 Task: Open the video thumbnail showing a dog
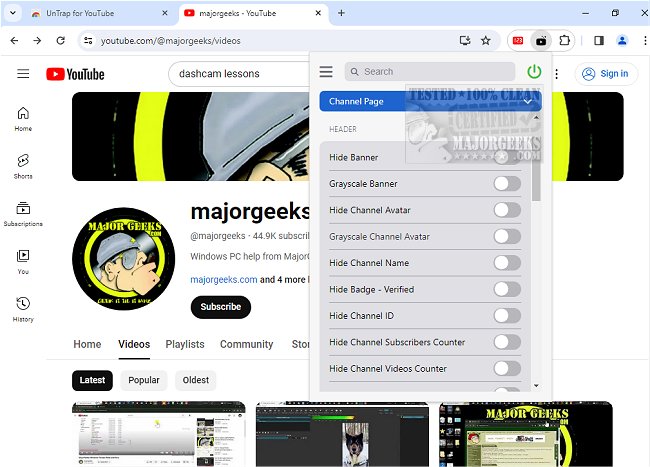[342, 434]
